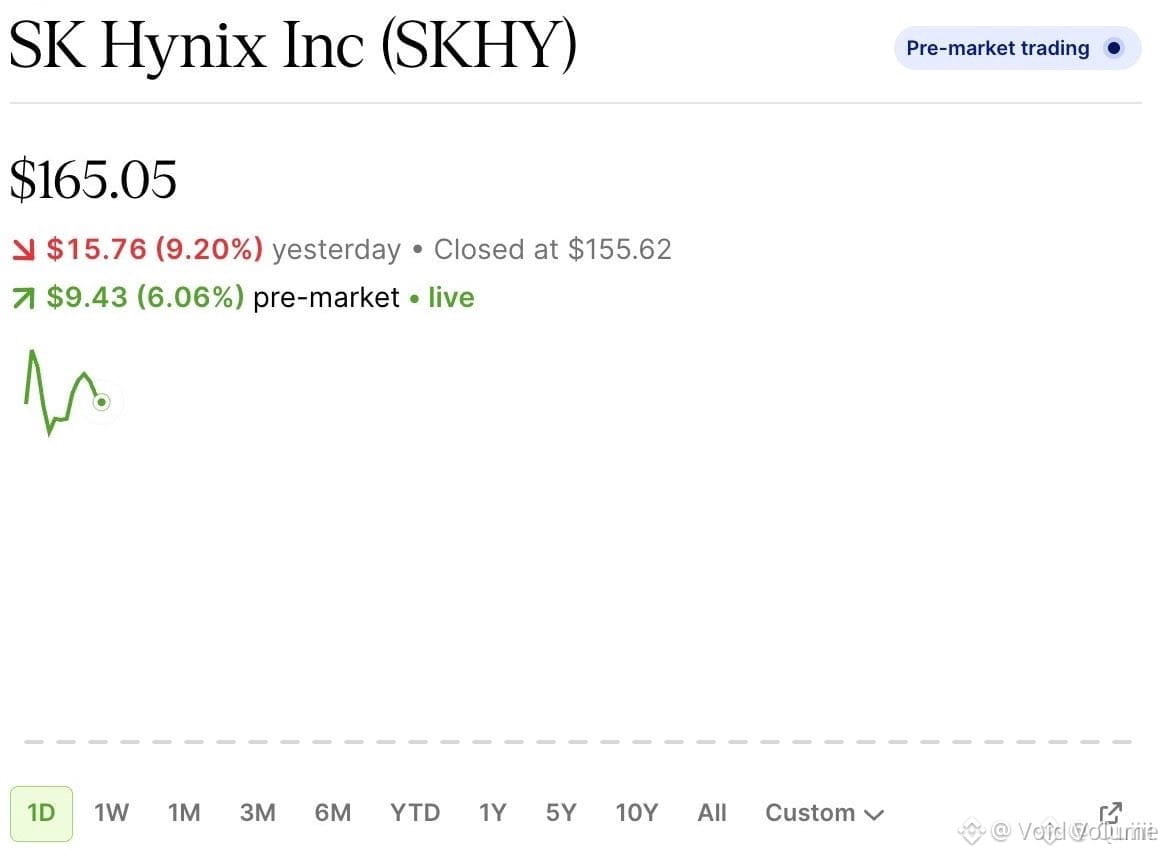Screen dimensions: 1166x856
Task: Switch to the 5Y range
Action: (x=561, y=813)
